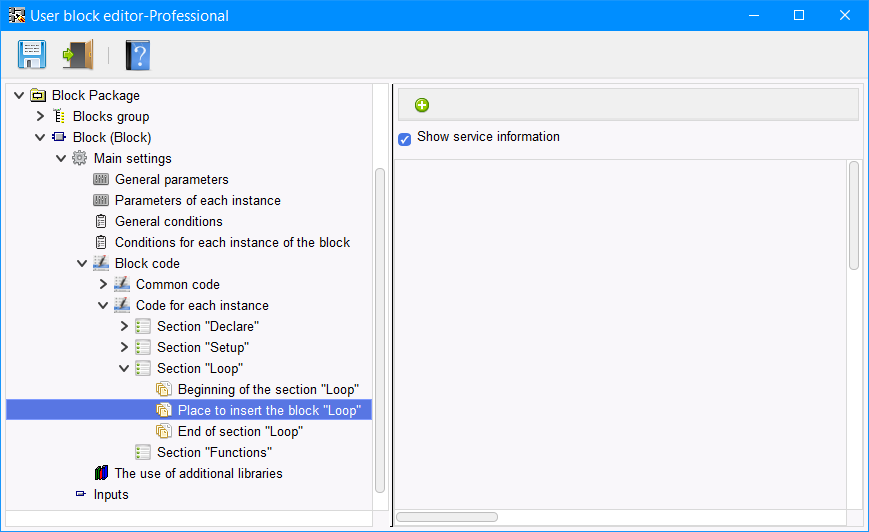Click the additional libraries books icon
Viewport: 869px width, 532px height.
101,473
